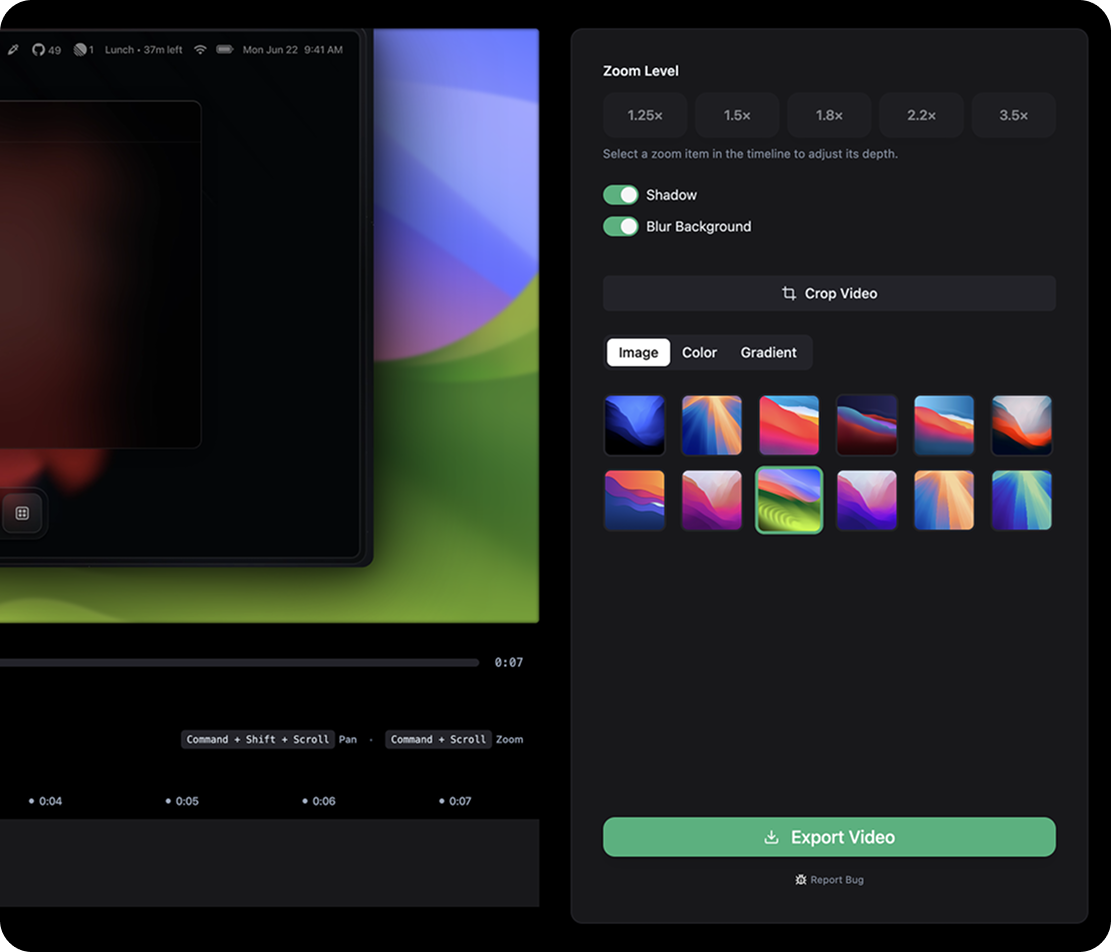1111x952 pixels.
Task: Choose the blue-green rays wallpaper, last in bottom row
Action: [x=1022, y=500]
